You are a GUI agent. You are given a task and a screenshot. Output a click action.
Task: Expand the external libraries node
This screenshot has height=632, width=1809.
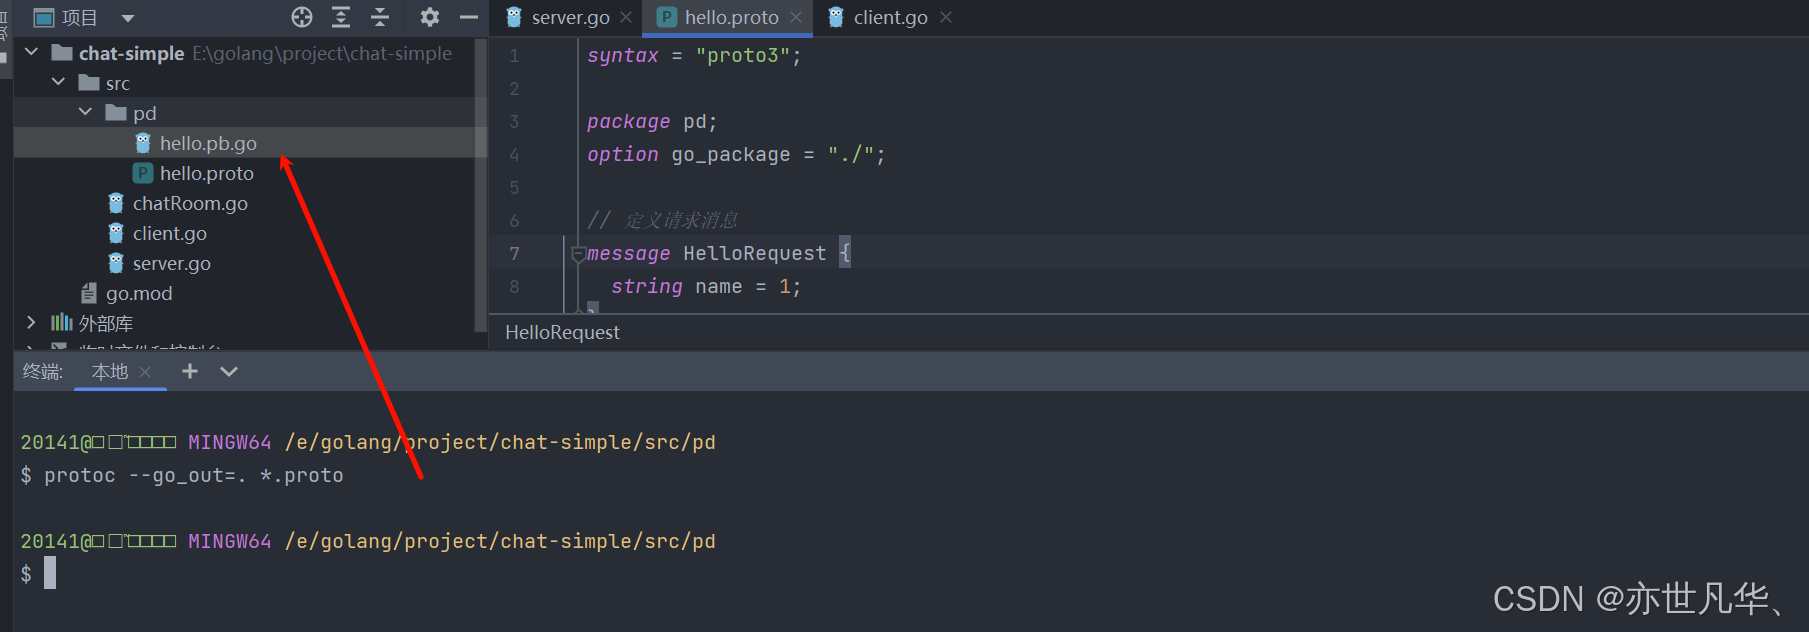[31, 322]
